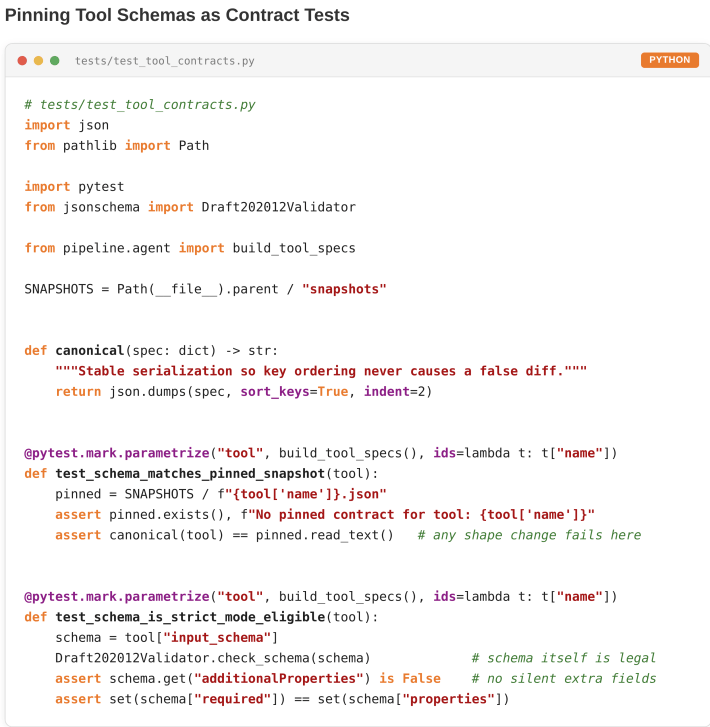
Task: Click the assert canonical(tool) == pinned.read_text() statement
Action: click(x=224, y=535)
